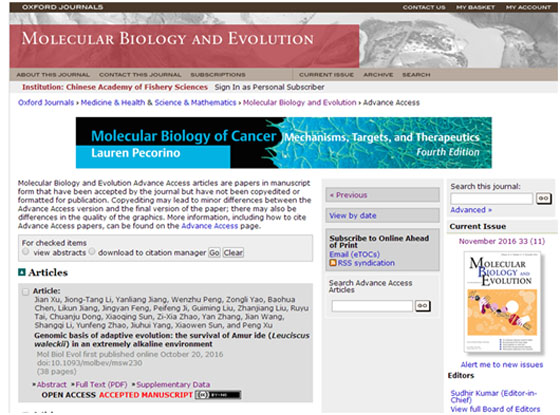Click Alert me to new issues
Viewport: 560px width, 415px height.
[502, 365]
